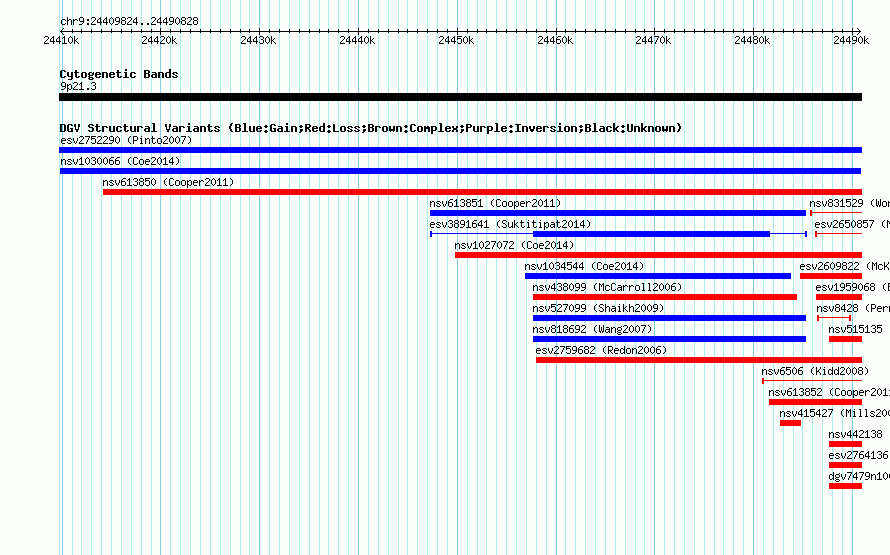
Task: Select the red nsv1027072 loss bar
Action: coord(658,255)
